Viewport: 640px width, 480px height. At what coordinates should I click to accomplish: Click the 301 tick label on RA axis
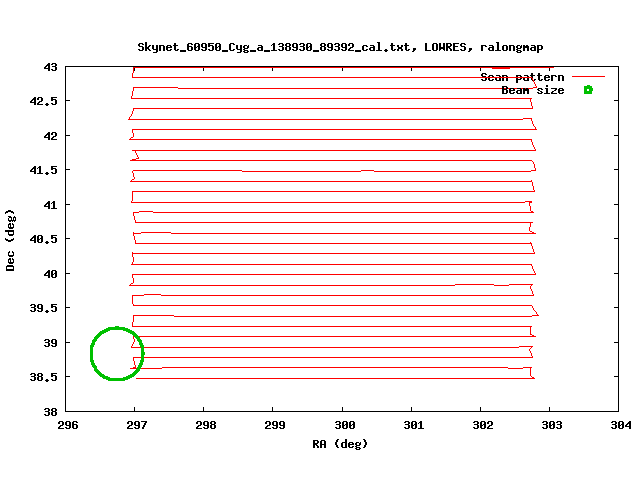[412, 425]
